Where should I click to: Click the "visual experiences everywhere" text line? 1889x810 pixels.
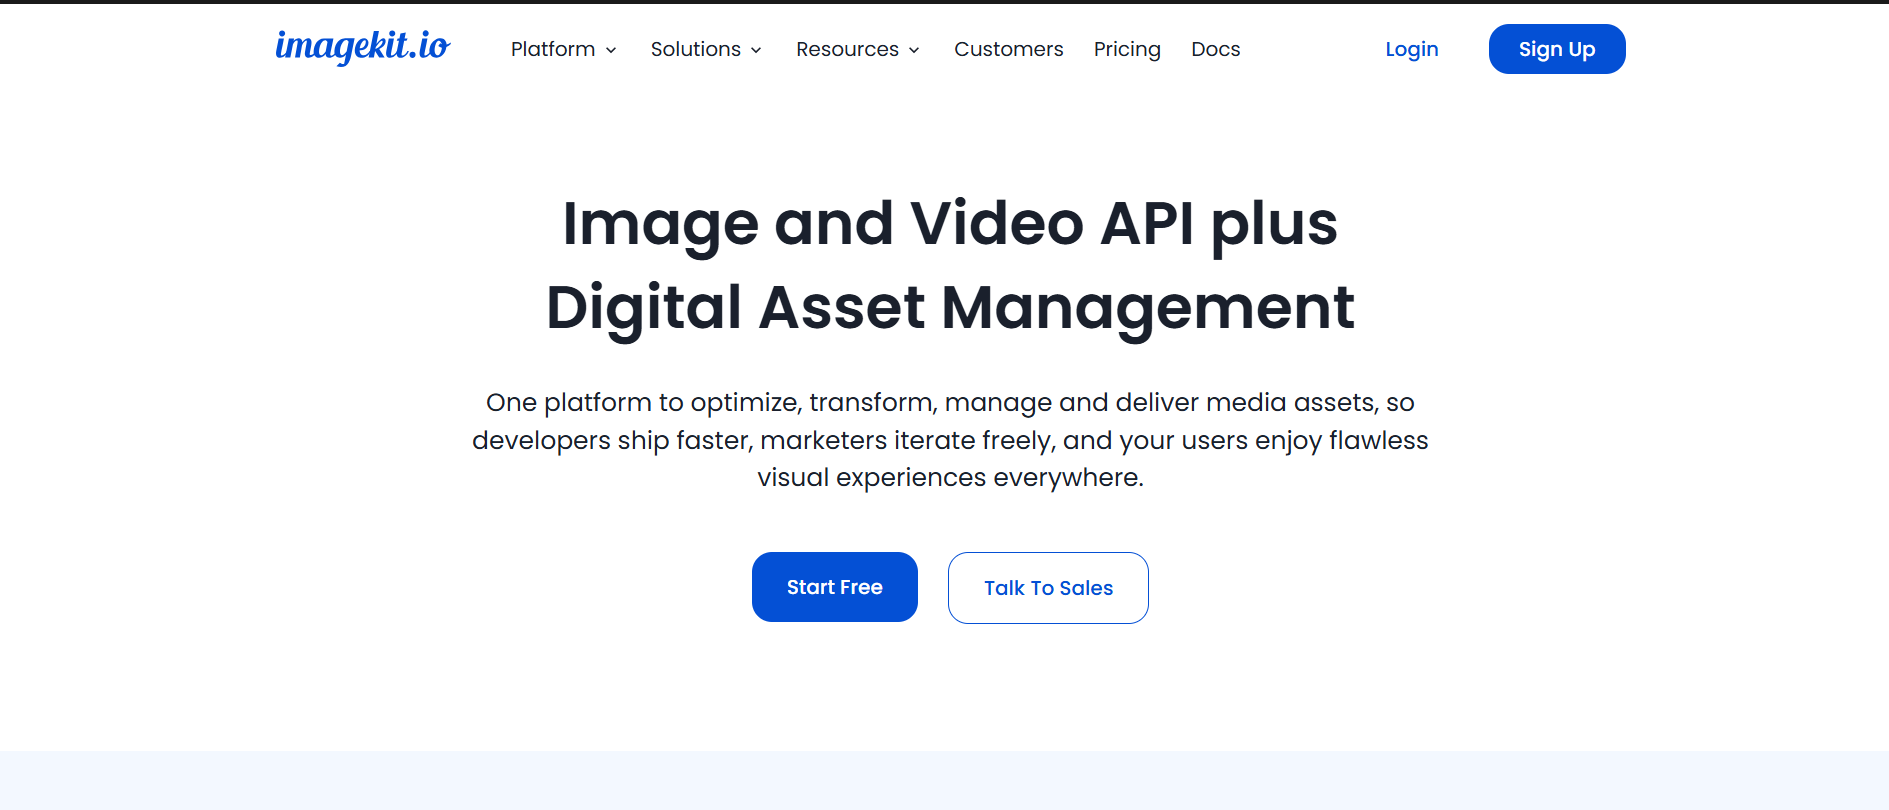coord(949,477)
